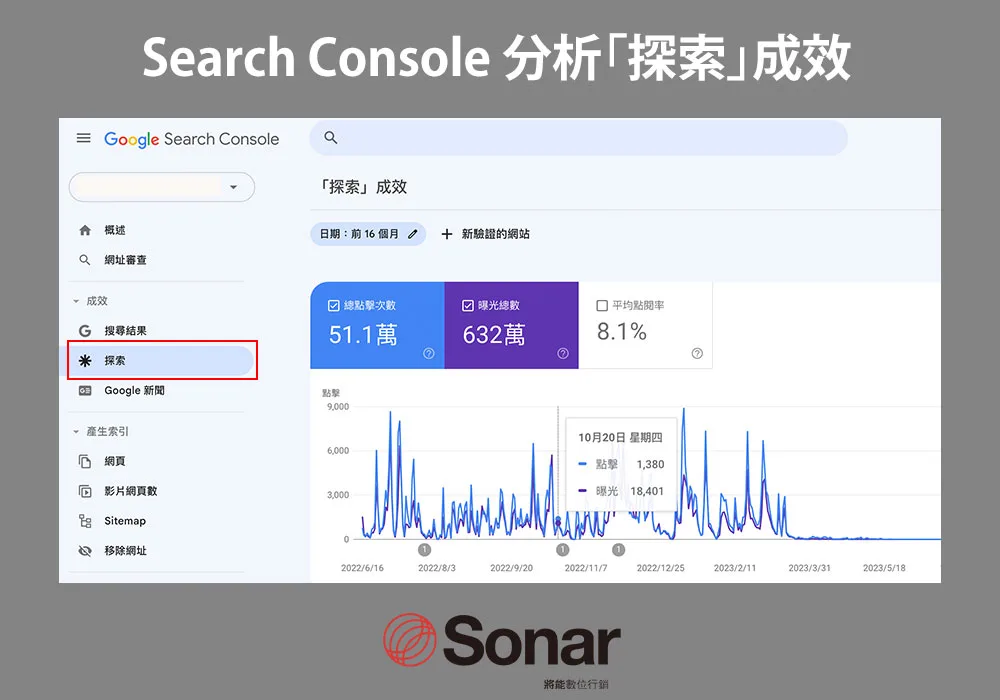Screen dimensions: 1000x700
Task: Enable the 平均點閱率 checkbox
Action: [601, 306]
